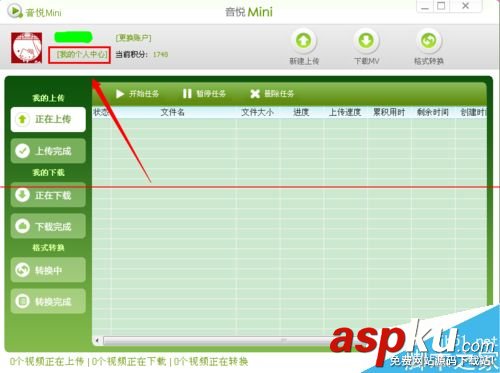Click the 0个视频正在下载 status text
Image resolution: width=500 pixels, height=373 pixels.
point(129,362)
